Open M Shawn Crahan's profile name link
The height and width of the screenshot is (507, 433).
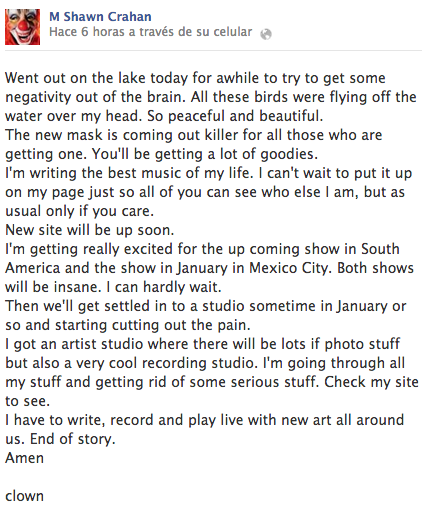click(x=100, y=16)
